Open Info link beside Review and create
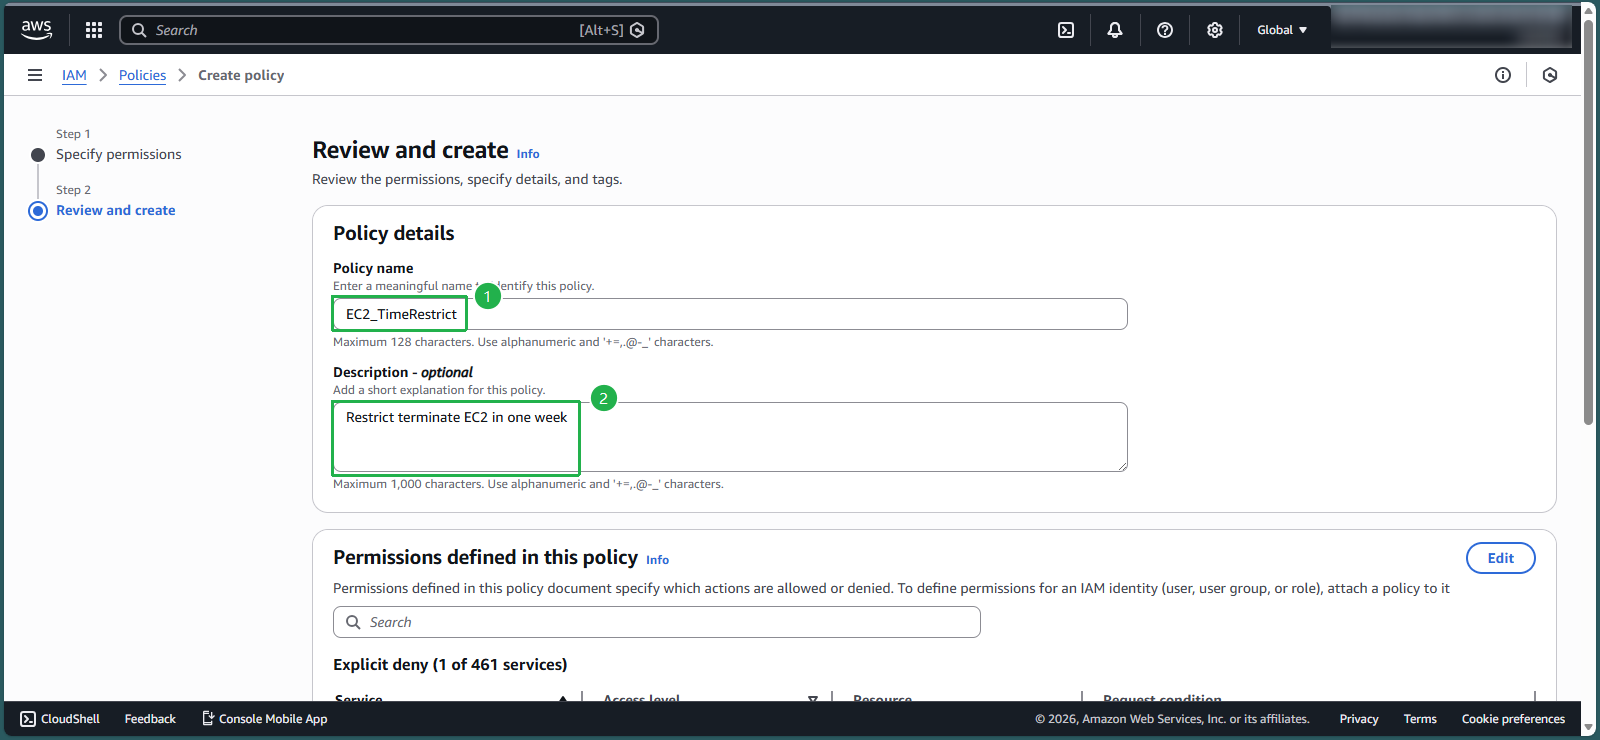Viewport: 1600px width, 740px height. coord(528,154)
